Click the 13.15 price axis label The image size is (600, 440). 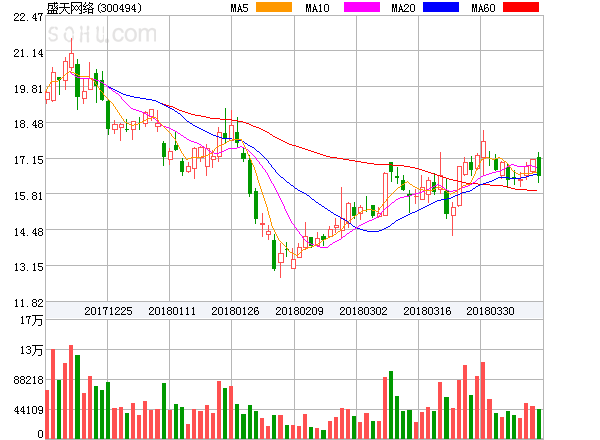click(28, 267)
